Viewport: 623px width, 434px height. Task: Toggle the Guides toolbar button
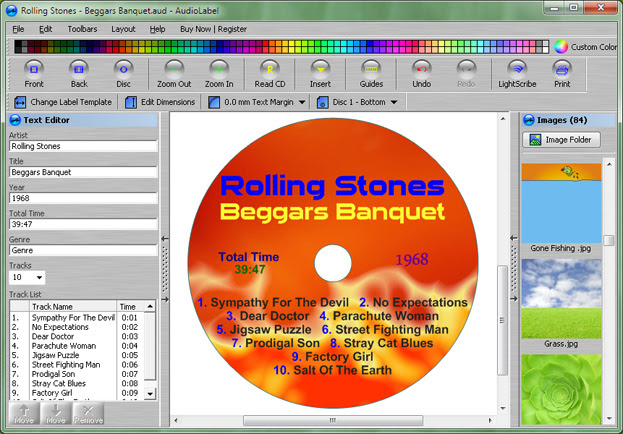coord(371,74)
